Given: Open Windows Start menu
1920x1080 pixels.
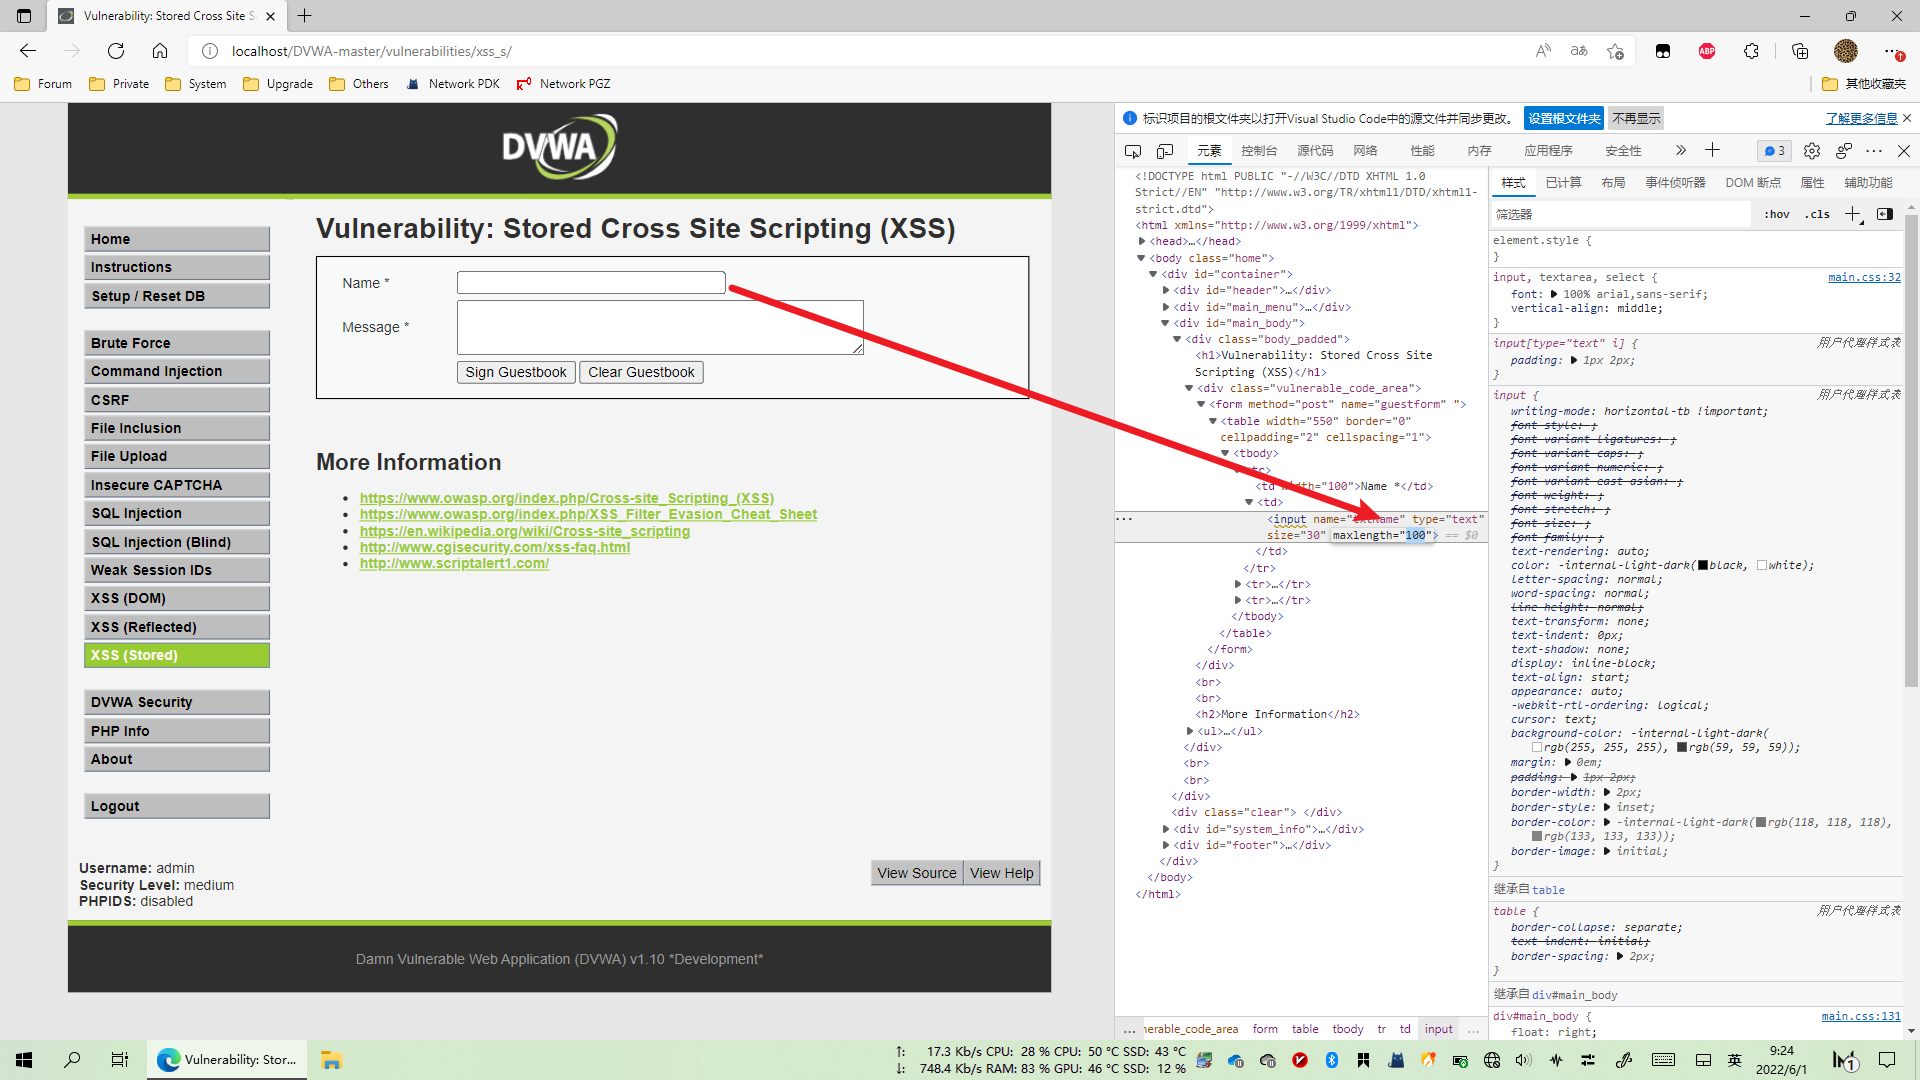Looking at the screenshot, I should click(24, 1060).
